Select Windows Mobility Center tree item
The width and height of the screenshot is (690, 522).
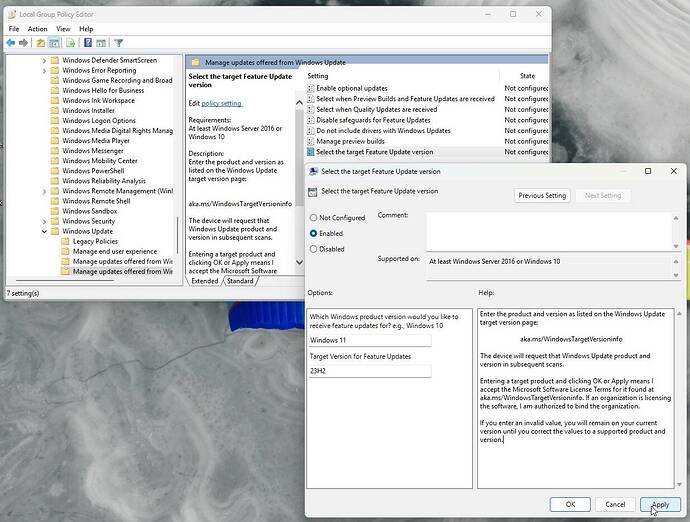coord(99,161)
